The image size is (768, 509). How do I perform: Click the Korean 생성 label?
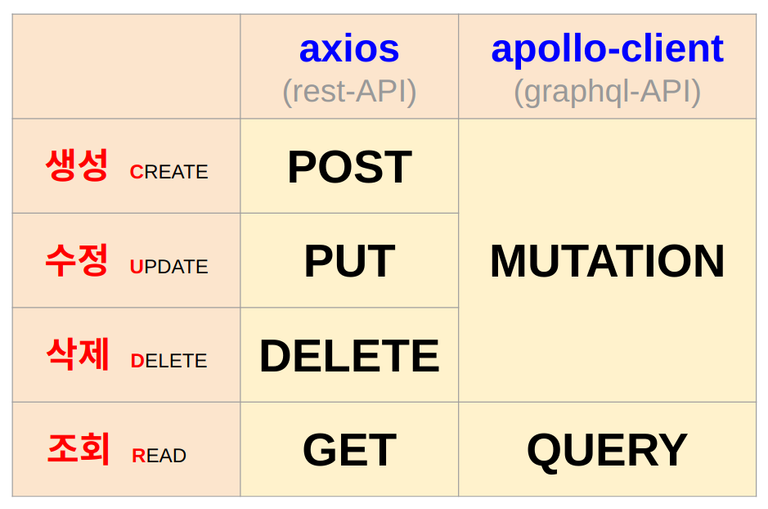(77, 166)
